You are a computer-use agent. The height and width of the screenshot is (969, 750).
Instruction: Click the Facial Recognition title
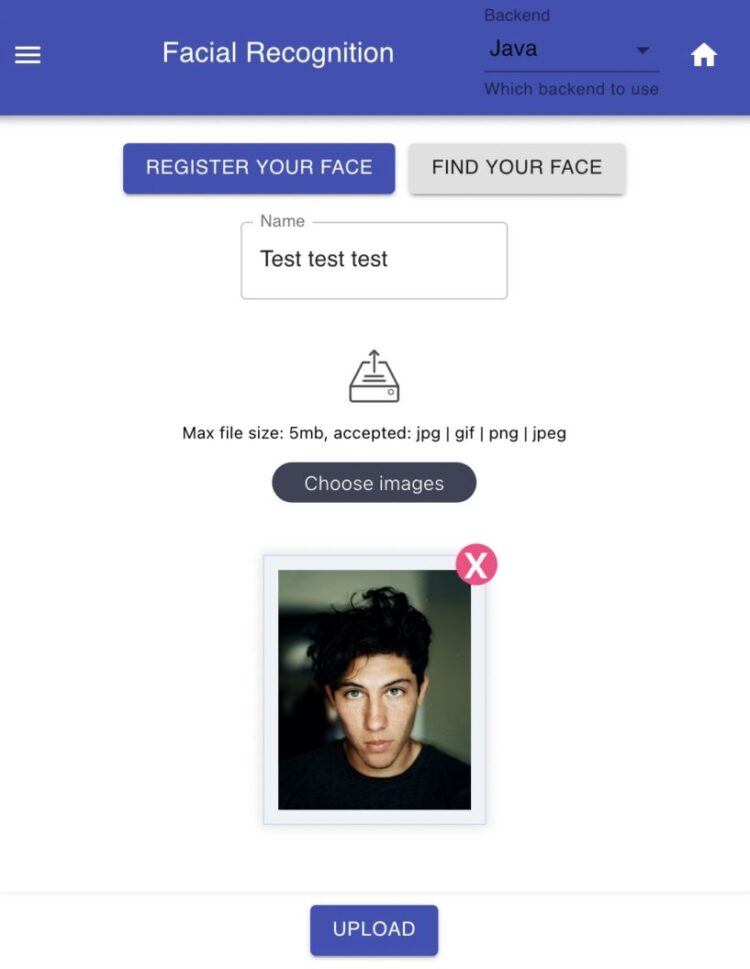click(x=278, y=53)
